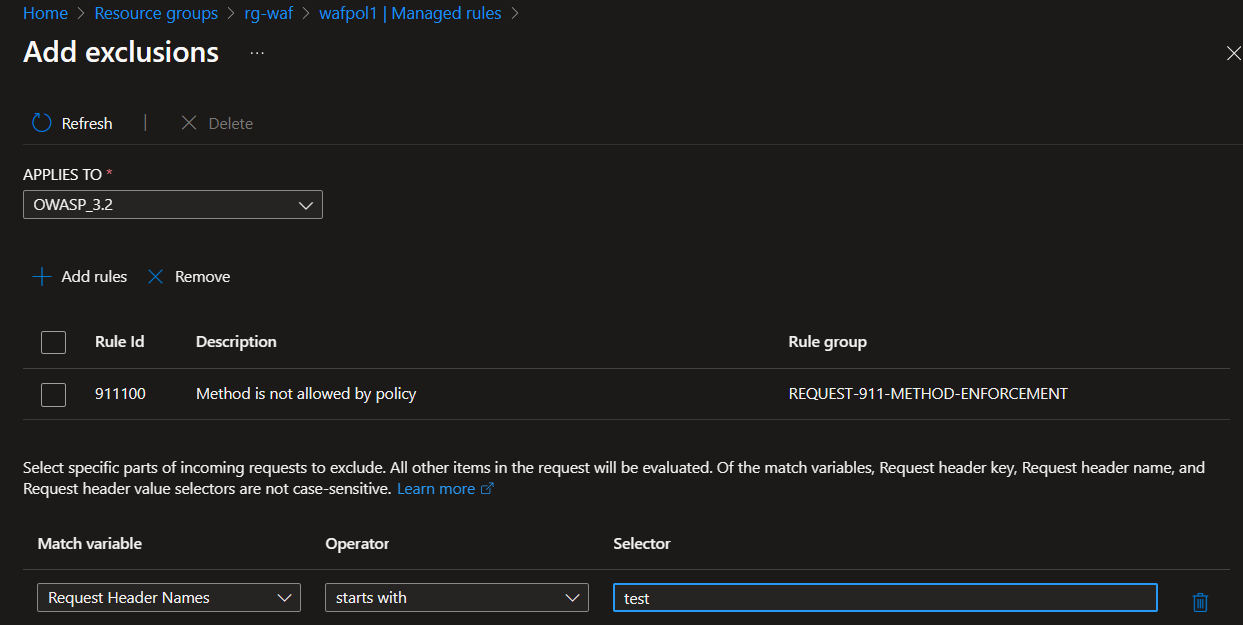Click the APPLIES TO field label
1243x625 pixels.
[x=63, y=174]
